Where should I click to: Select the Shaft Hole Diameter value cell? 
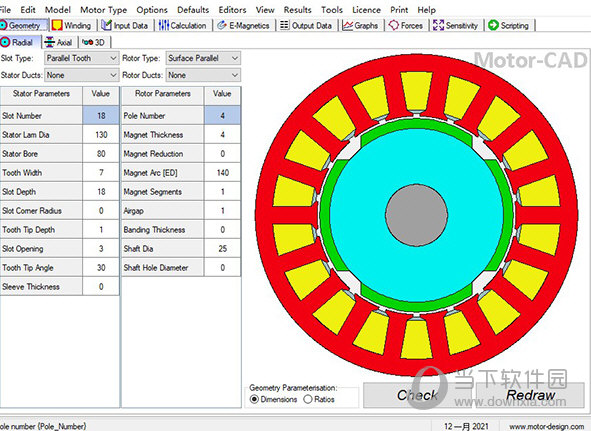(222, 267)
